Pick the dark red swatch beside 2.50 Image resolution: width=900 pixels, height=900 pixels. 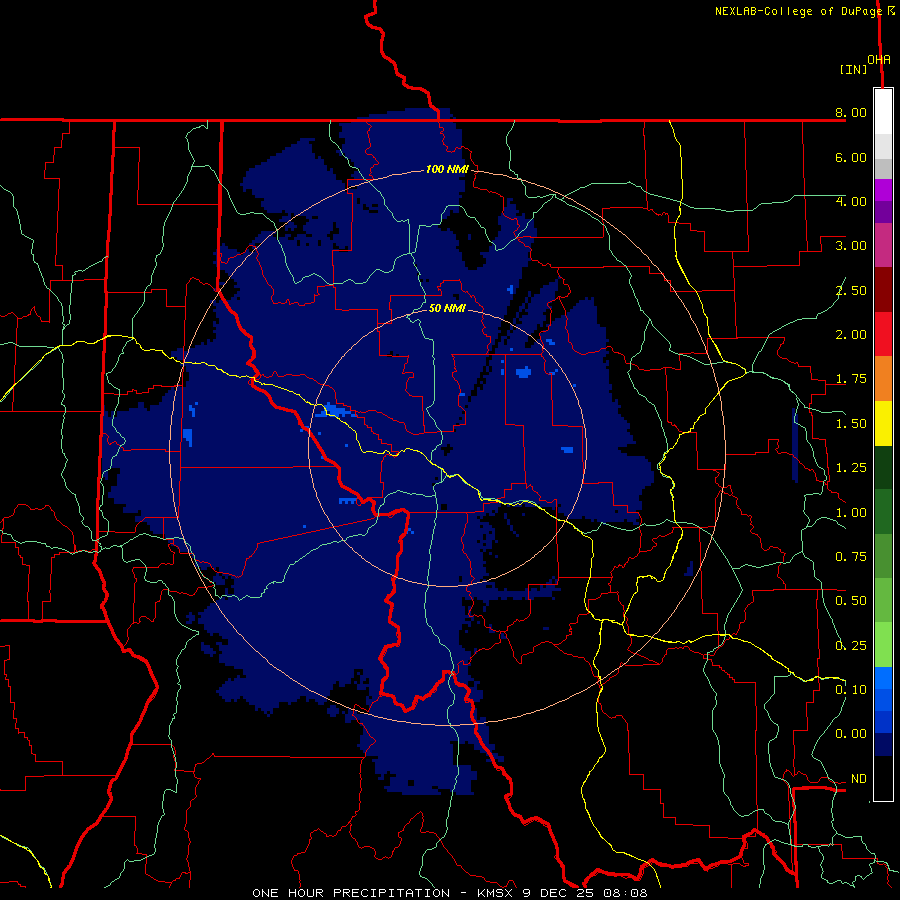tap(883, 290)
